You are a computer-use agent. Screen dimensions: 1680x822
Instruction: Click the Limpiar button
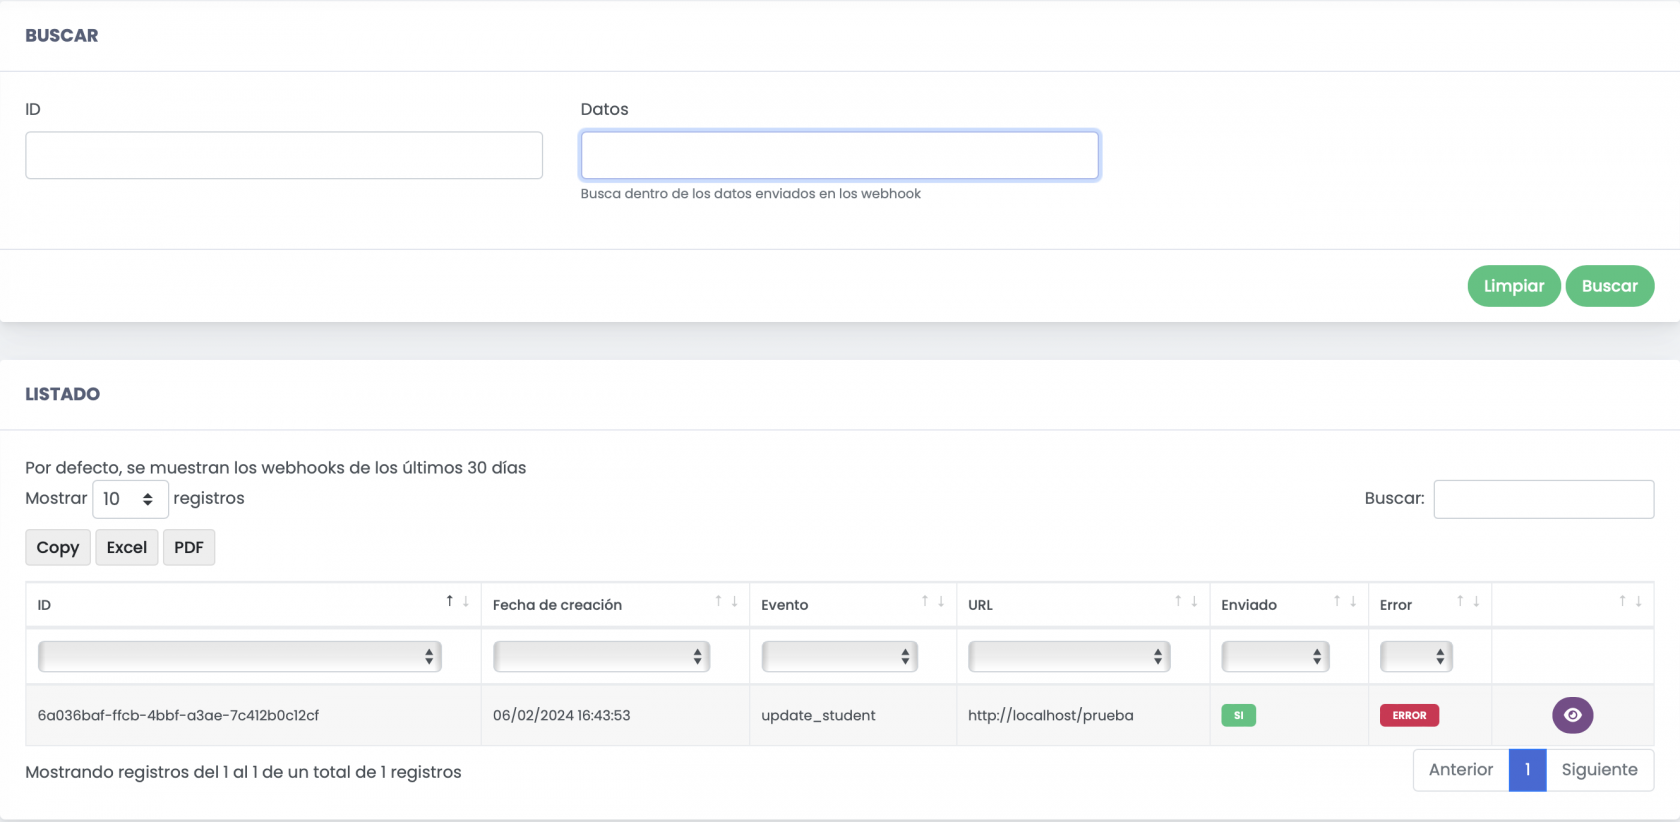pos(1513,286)
